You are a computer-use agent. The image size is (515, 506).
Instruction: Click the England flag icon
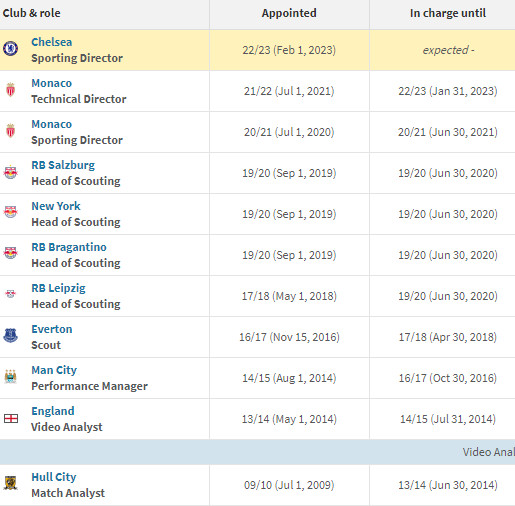(x=11, y=418)
